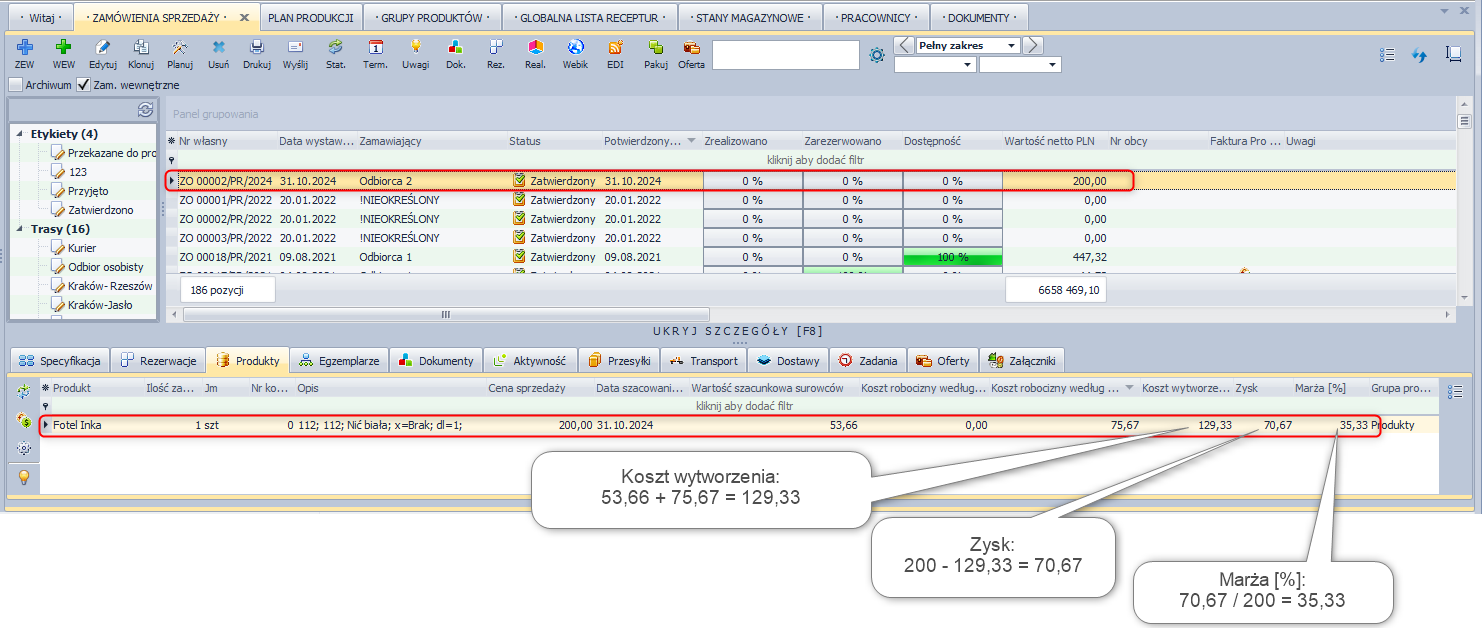The image size is (1482, 628).
Task: Open the Oferta toolbar icon
Action: pyautogui.click(x=691, y=48)
